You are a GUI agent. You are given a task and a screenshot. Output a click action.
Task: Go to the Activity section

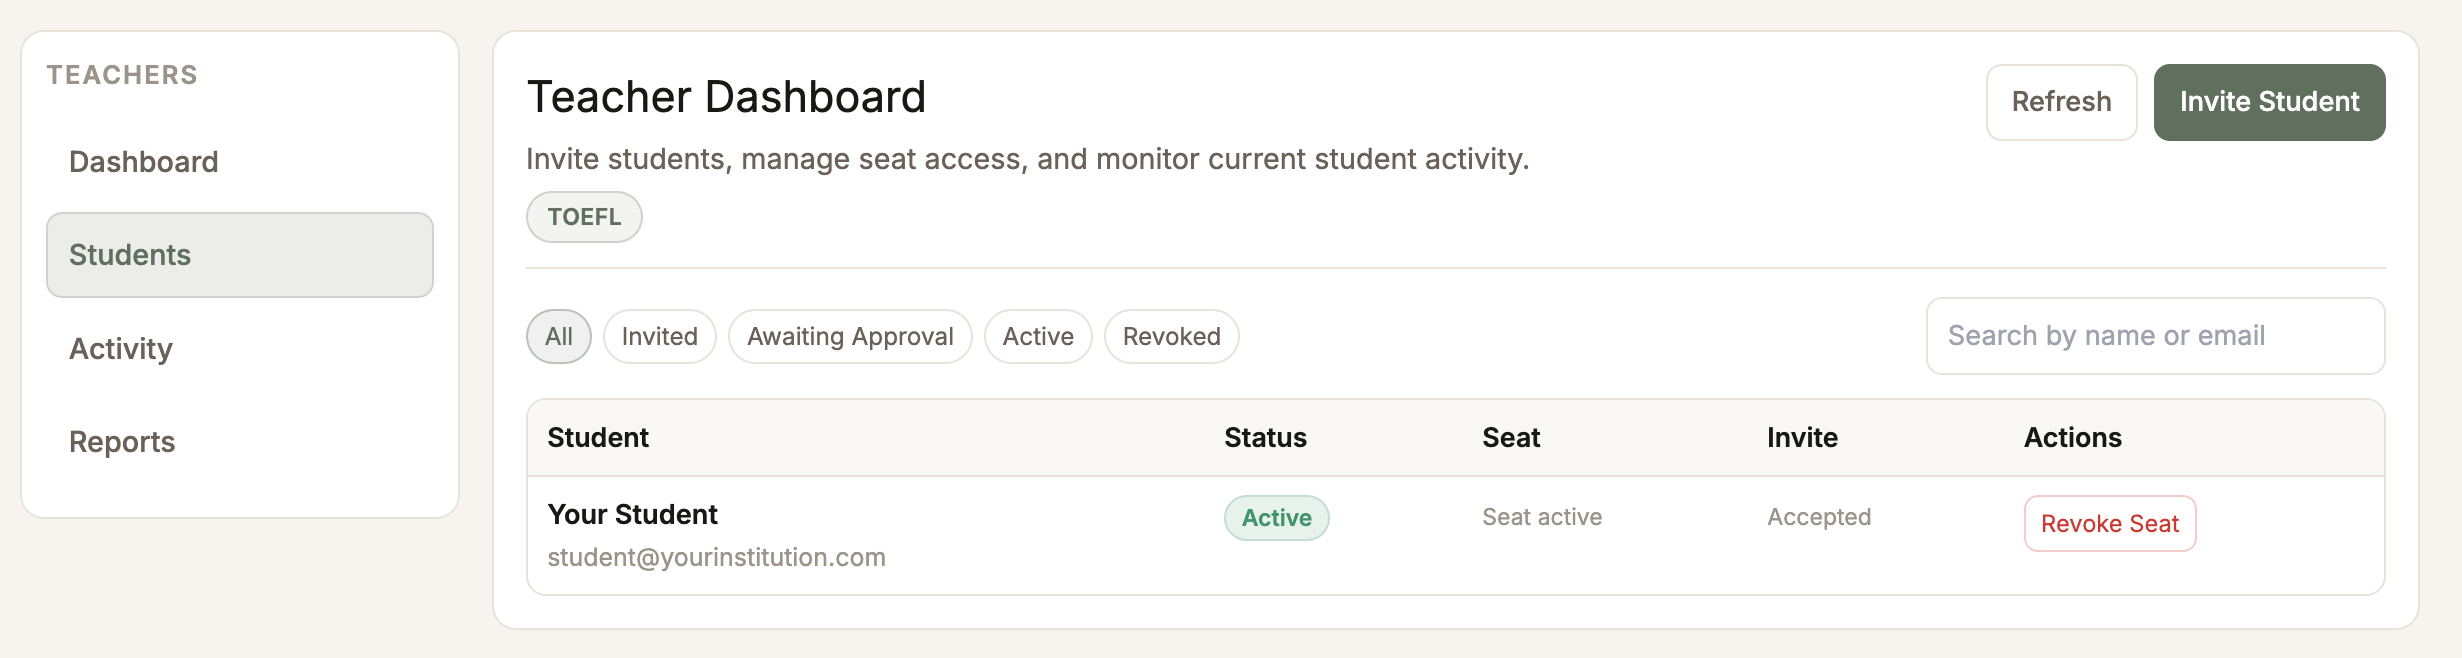click(x=121, y=349)
